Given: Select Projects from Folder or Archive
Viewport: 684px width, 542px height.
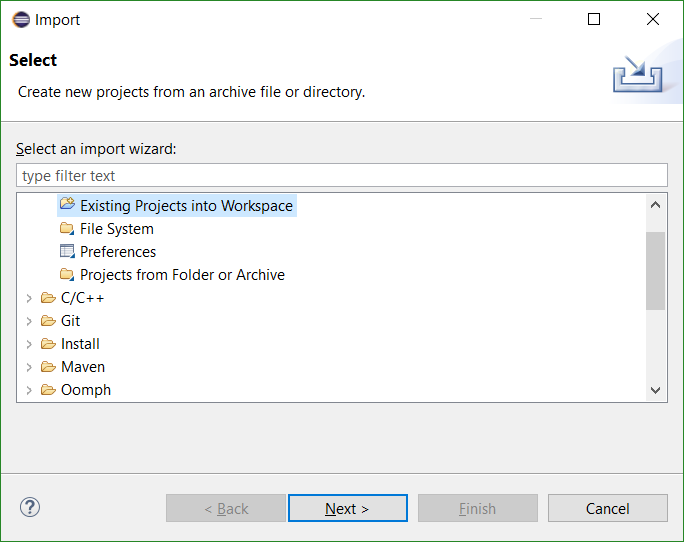Looking at the screenshot, I should [182, 275].
